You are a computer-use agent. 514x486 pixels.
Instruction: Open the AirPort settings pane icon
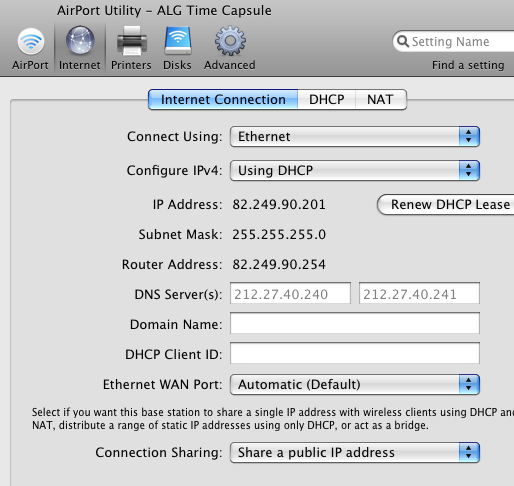[31, 41]
